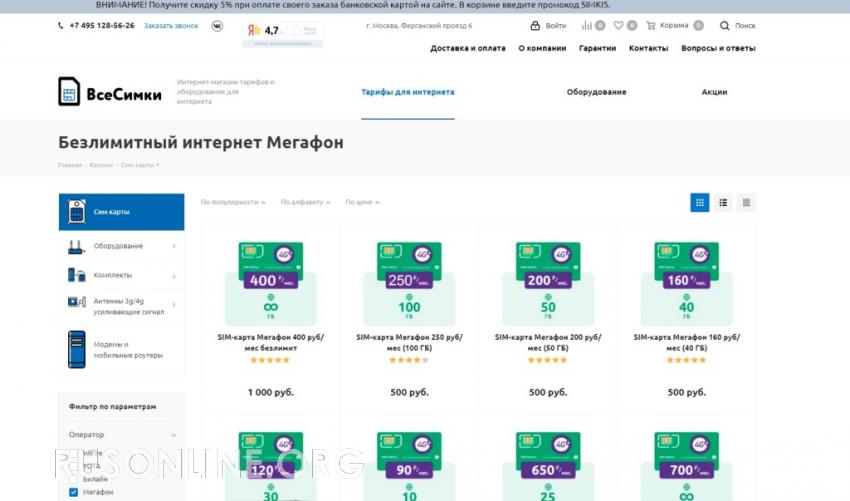Open the comparison bar-chart icon
850x501 pixels.
pos(587,25)
